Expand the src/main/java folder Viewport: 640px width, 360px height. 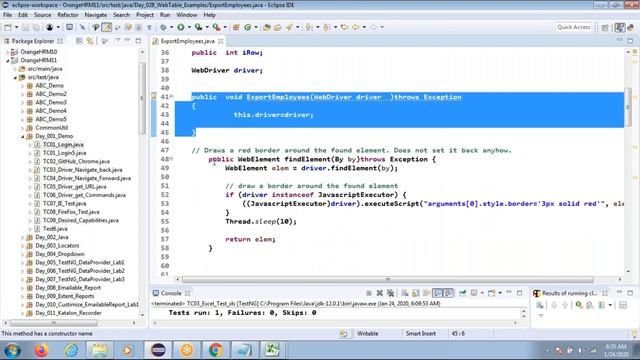coord(15,69)
